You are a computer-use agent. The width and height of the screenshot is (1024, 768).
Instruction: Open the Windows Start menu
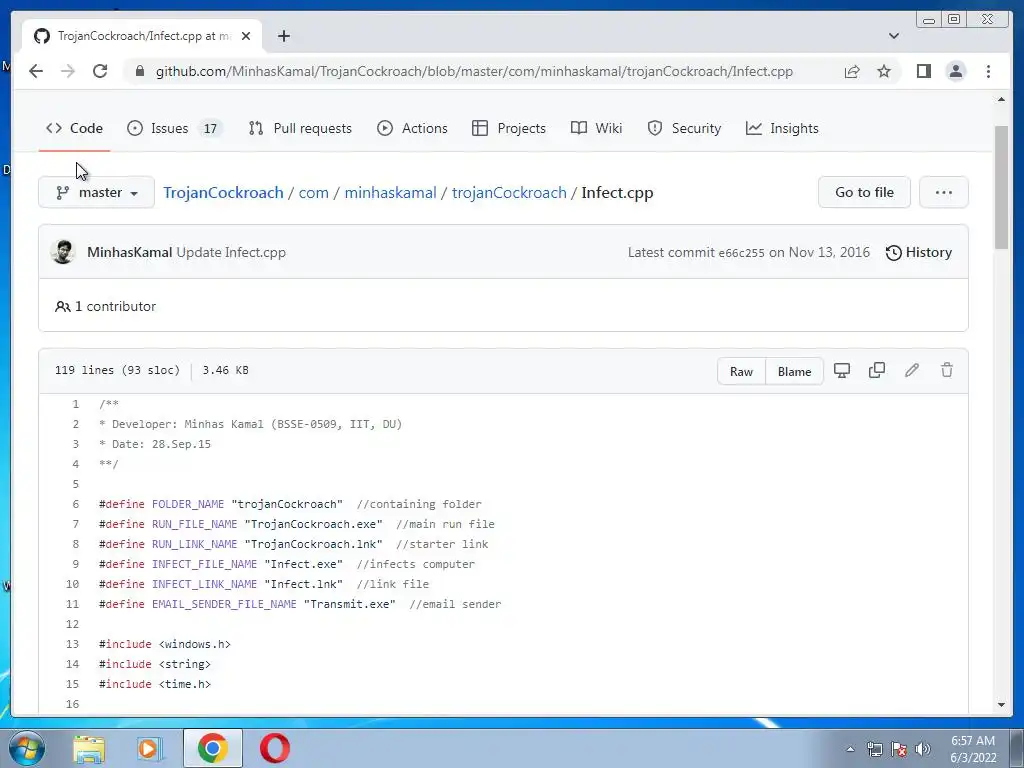pyautogui.click(x=27, y=748)
